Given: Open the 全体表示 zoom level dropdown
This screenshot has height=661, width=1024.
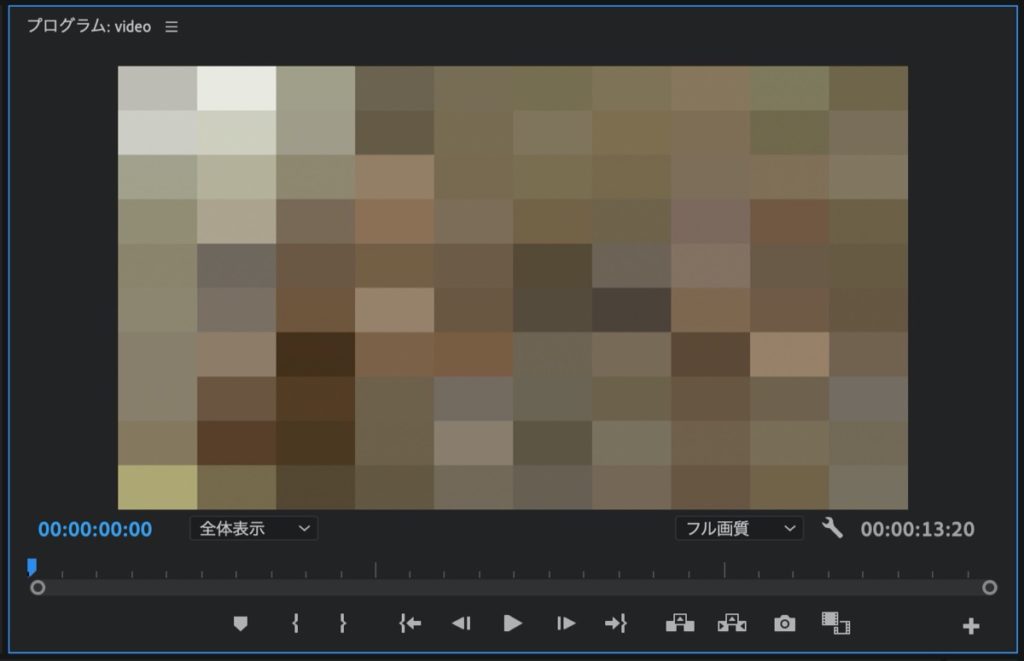Looking at the screenshot, I should pyautogui.click(x=254, y=528).
